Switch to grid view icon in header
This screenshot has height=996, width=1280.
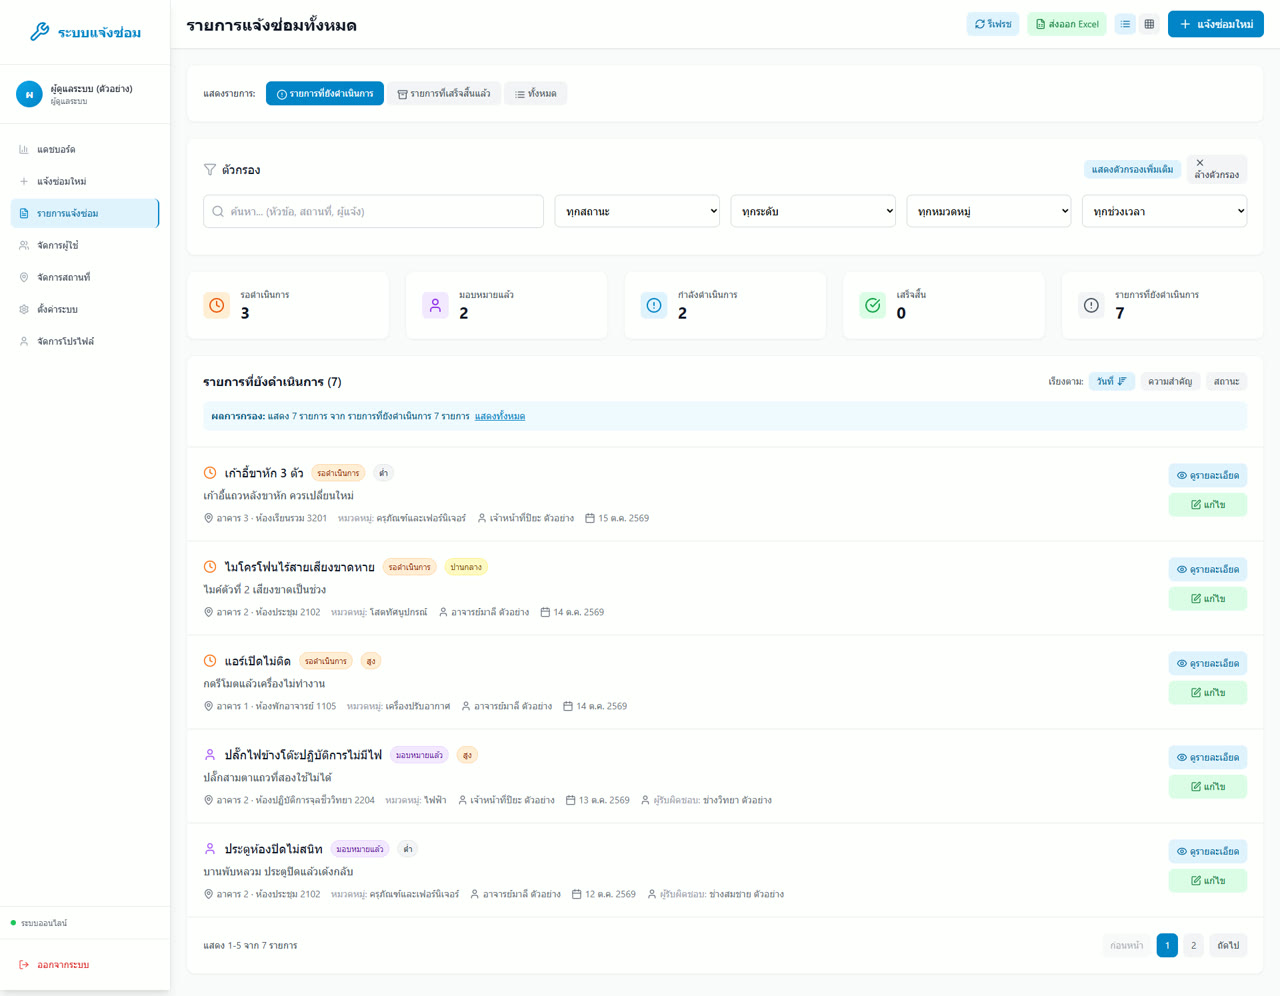point(1149,24)
